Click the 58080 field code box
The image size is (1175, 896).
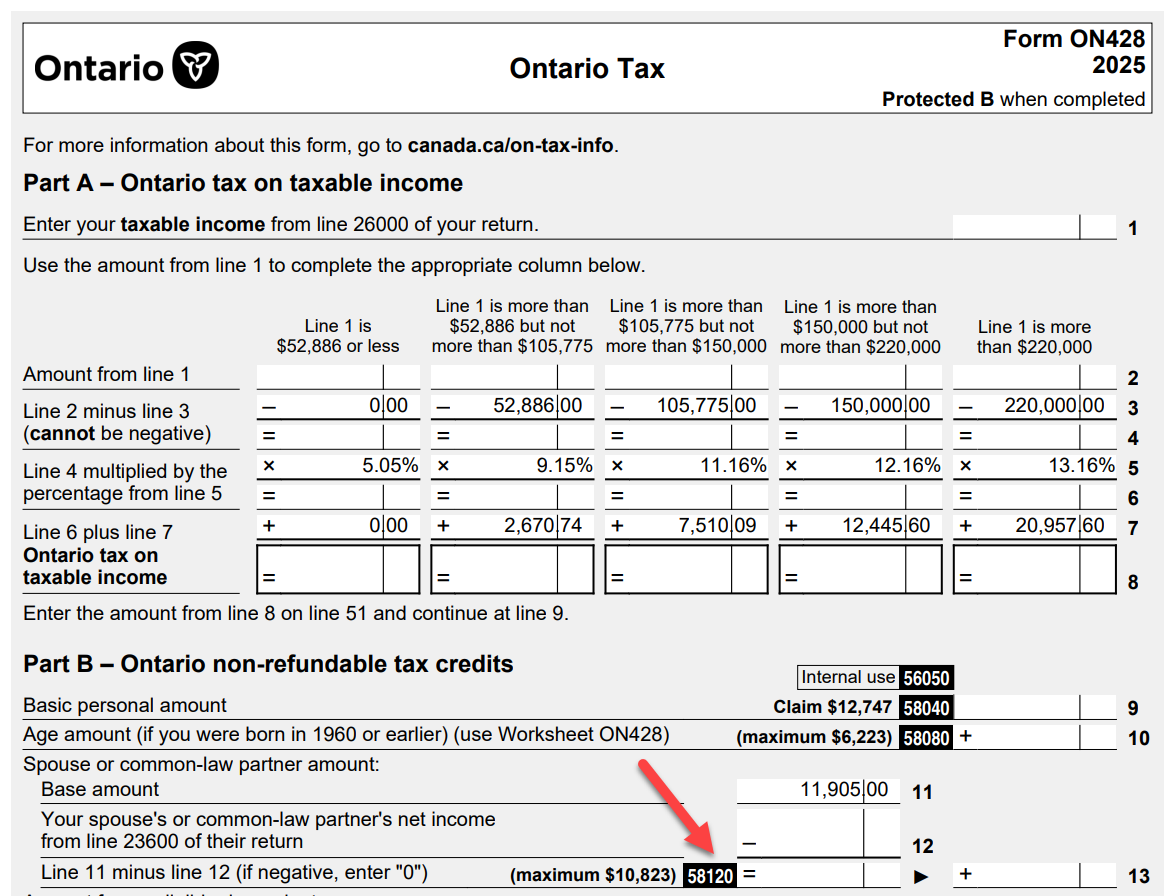pos(926,738)
